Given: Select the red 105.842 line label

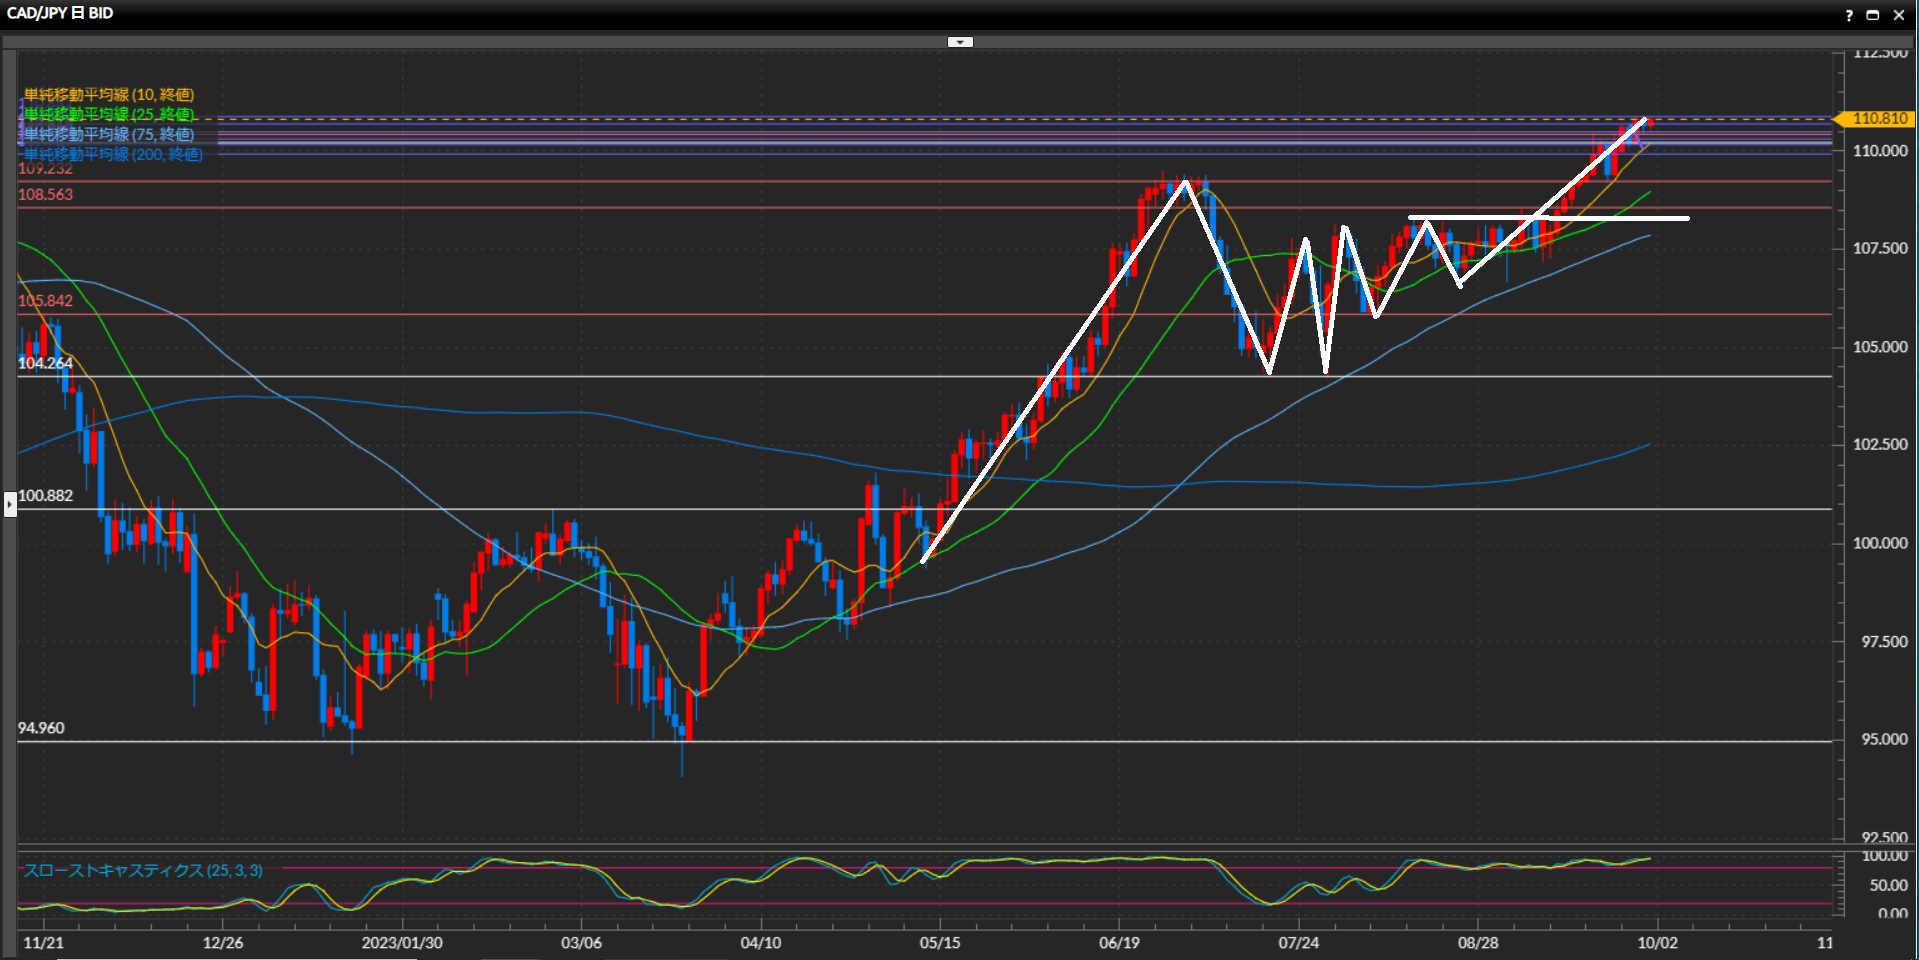Looking at the screenshot, I should (x=46, y=301).
